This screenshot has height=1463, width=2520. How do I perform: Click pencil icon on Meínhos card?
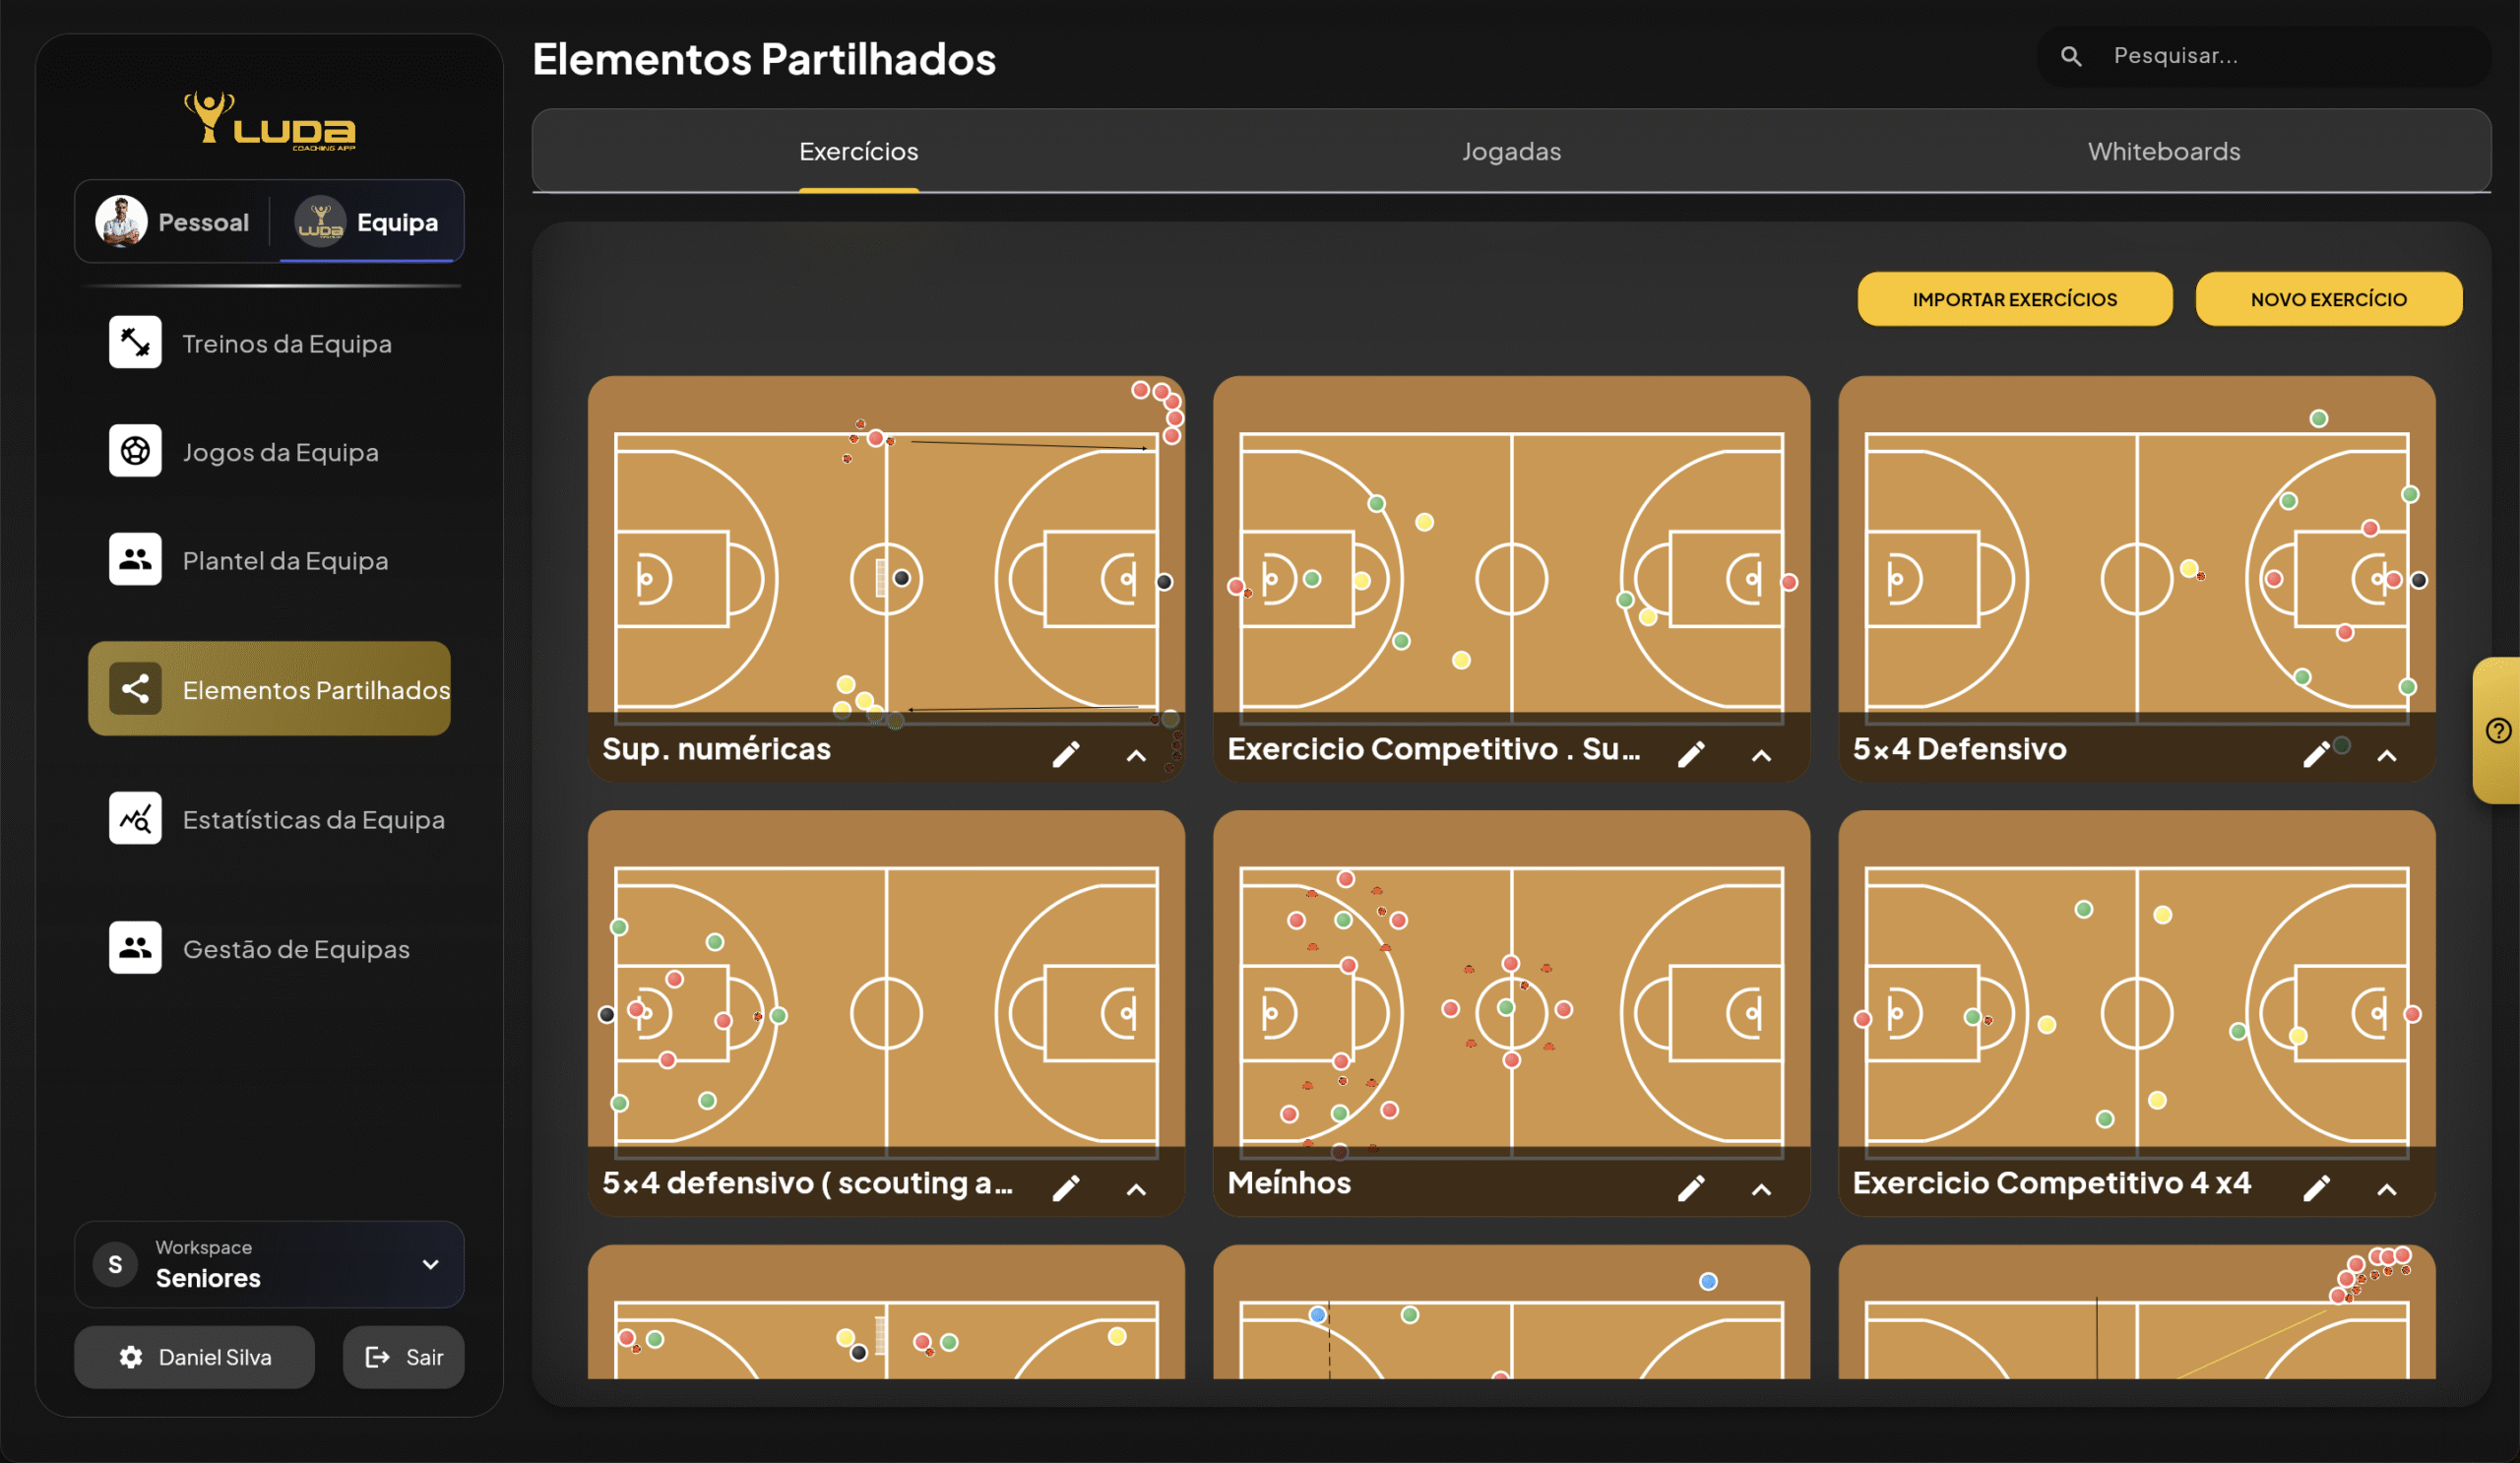tap(1691, 1188)
